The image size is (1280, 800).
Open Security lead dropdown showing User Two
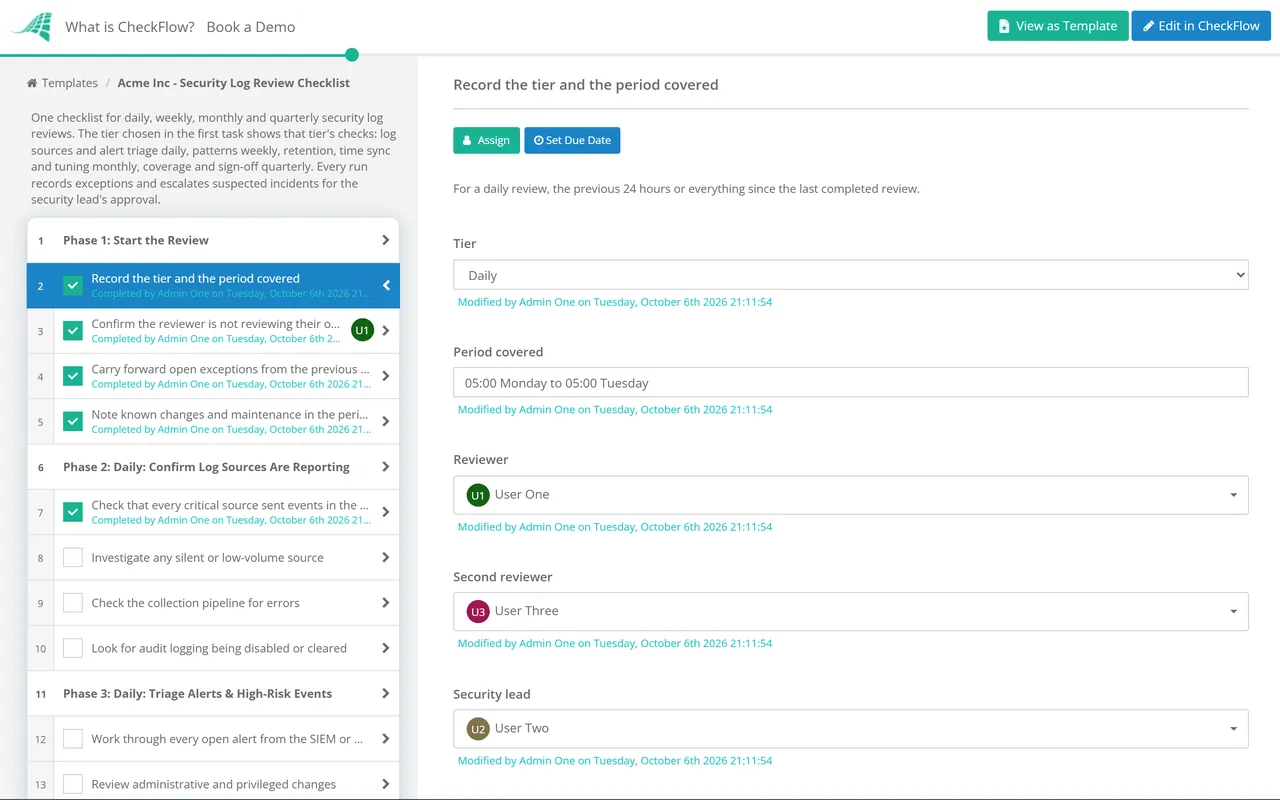tap(851, 729)
